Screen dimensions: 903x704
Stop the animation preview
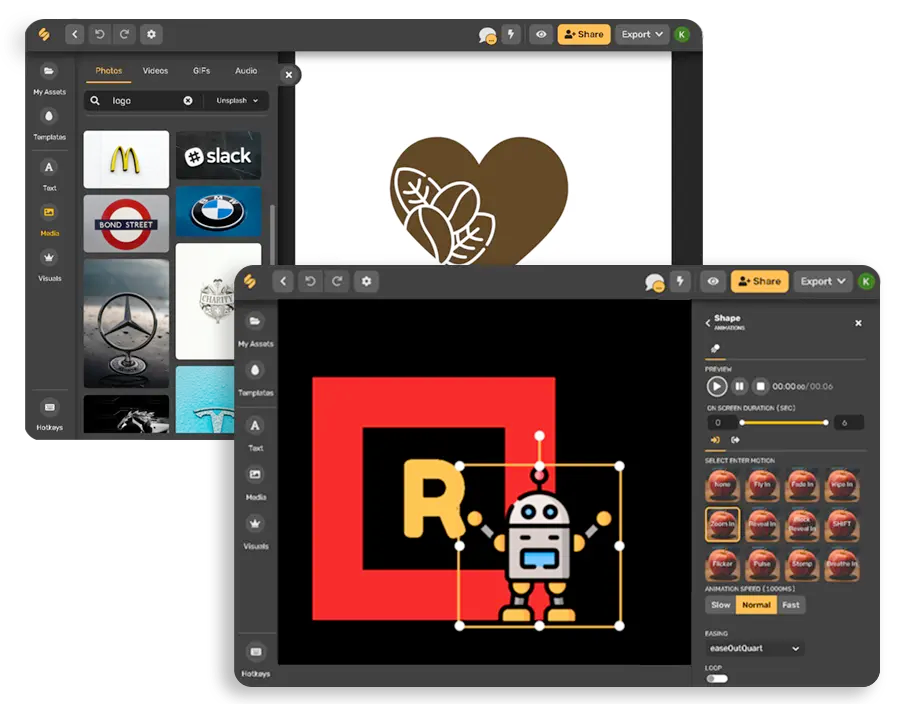pyautogui.click(x=760, y=386)
